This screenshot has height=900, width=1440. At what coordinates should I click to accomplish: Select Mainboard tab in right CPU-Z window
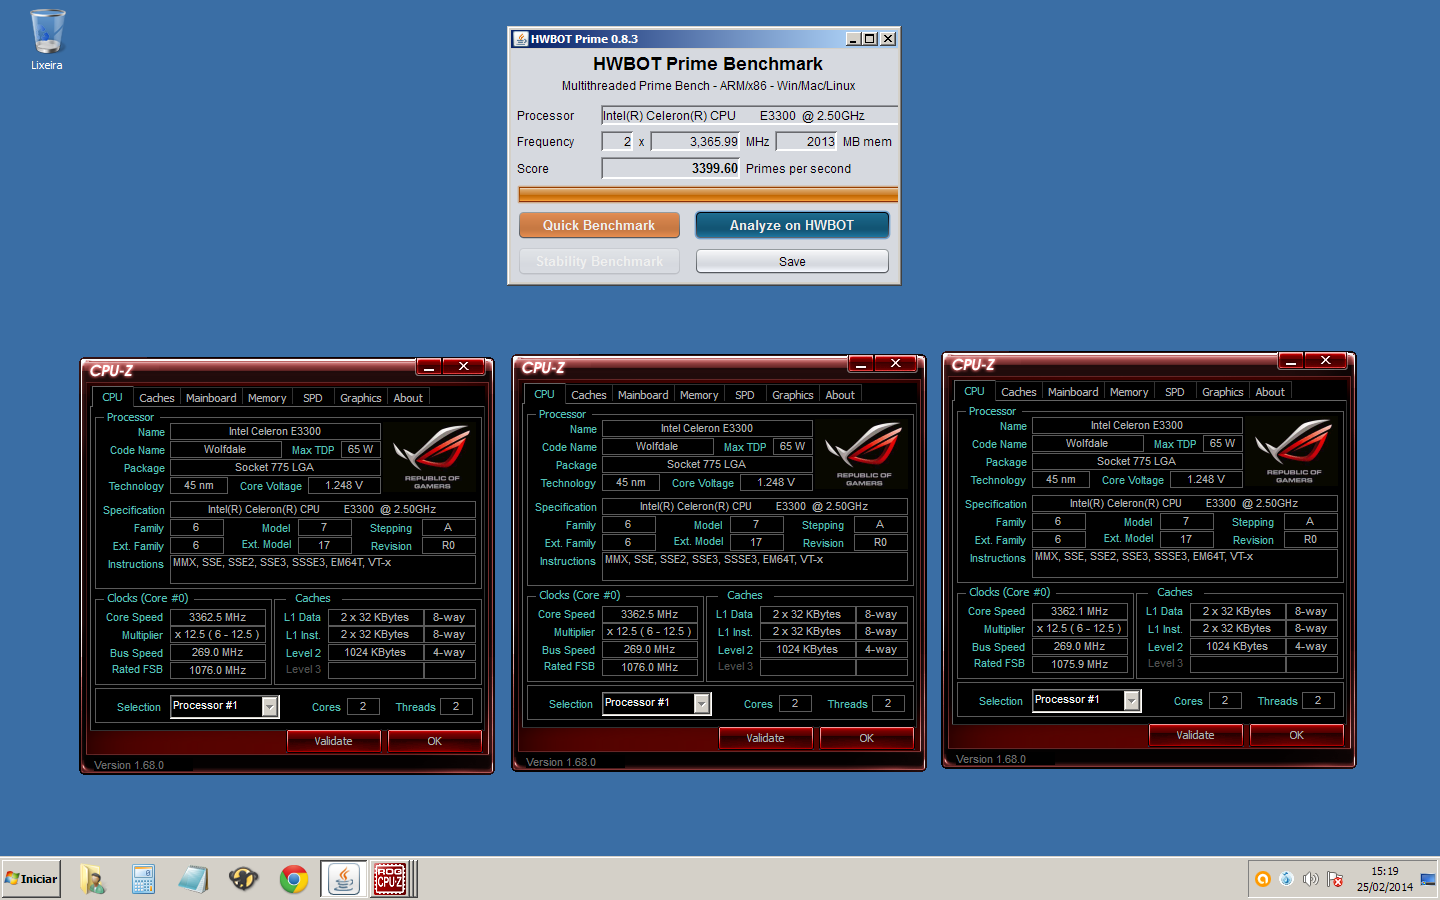(1073, 392)
